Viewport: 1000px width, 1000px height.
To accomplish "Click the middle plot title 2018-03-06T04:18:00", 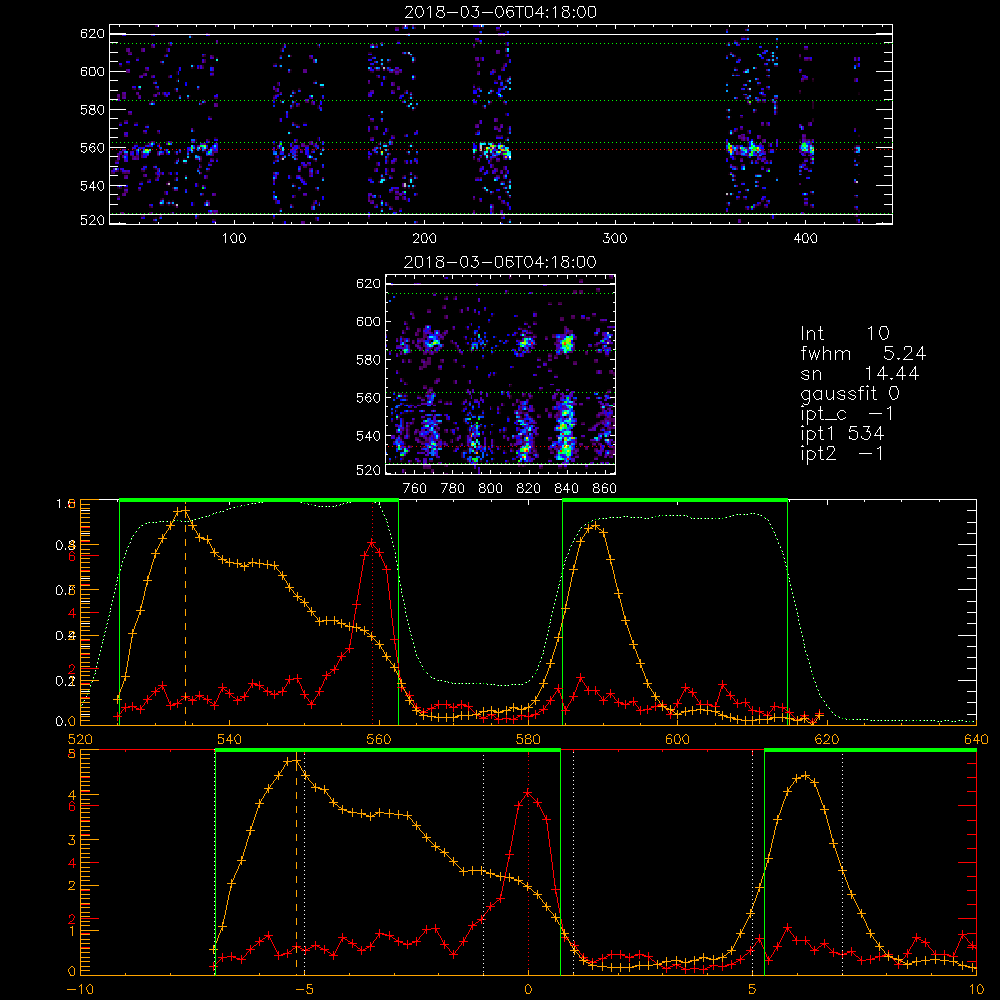I will click(x=501, y=262).
